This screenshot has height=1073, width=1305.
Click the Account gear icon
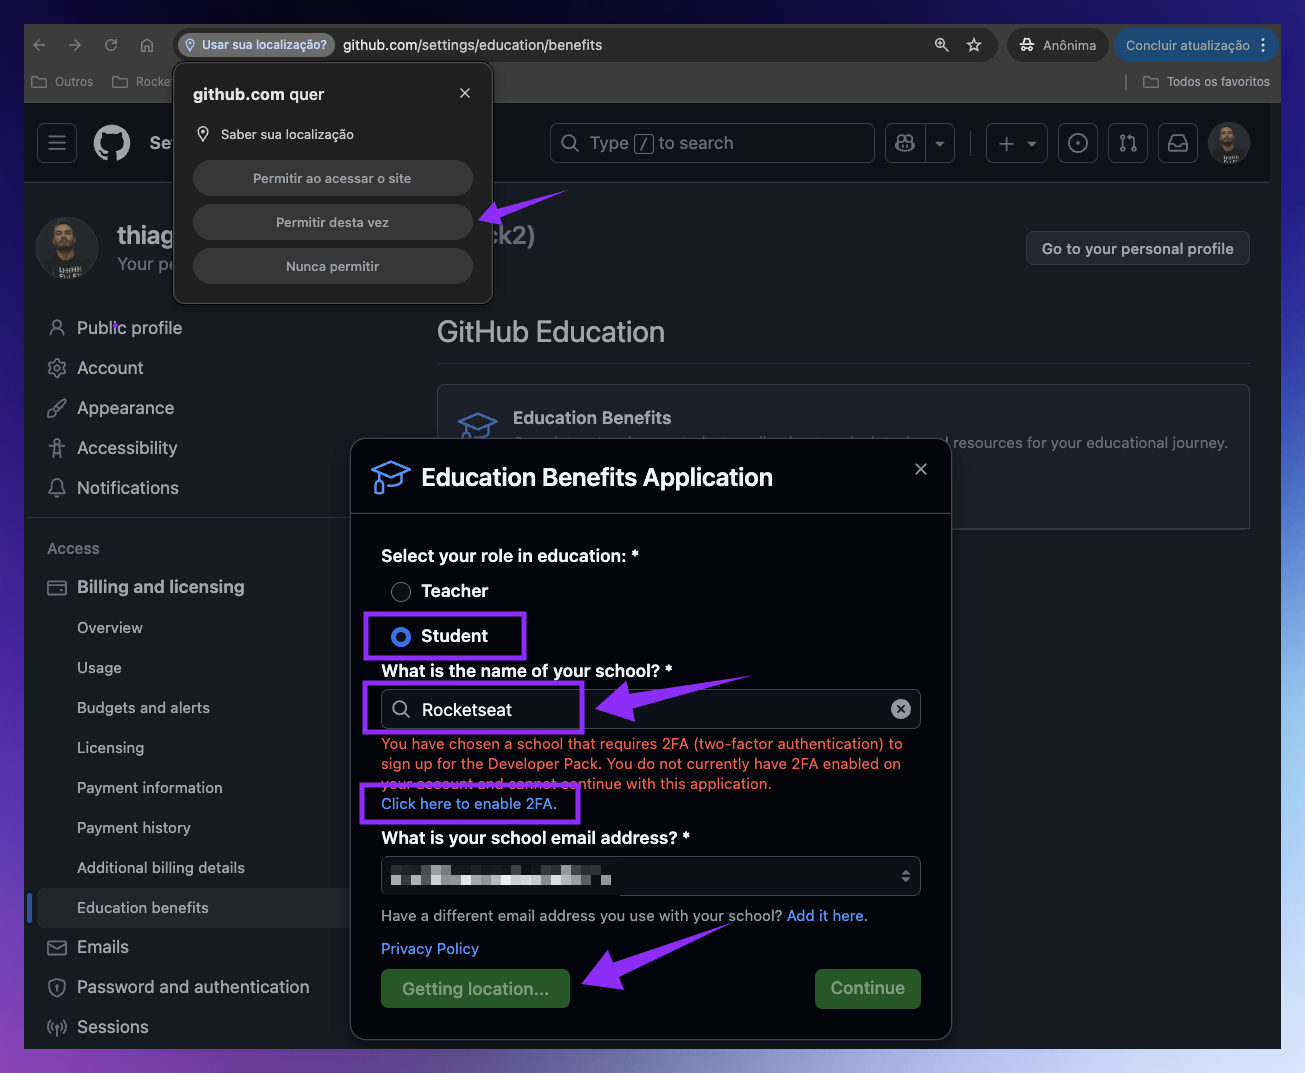57,368
